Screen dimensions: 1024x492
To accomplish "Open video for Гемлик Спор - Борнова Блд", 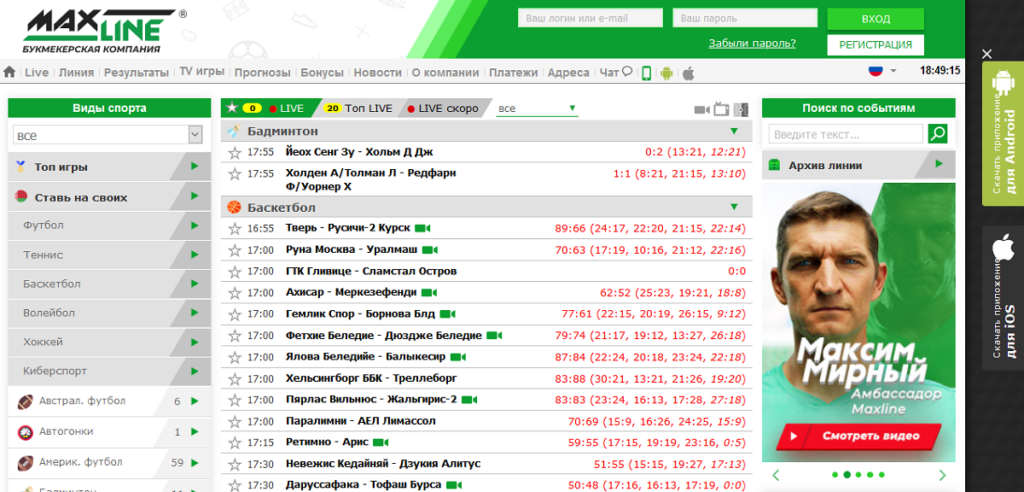I will pyautogui.click(x=447, y=314).
